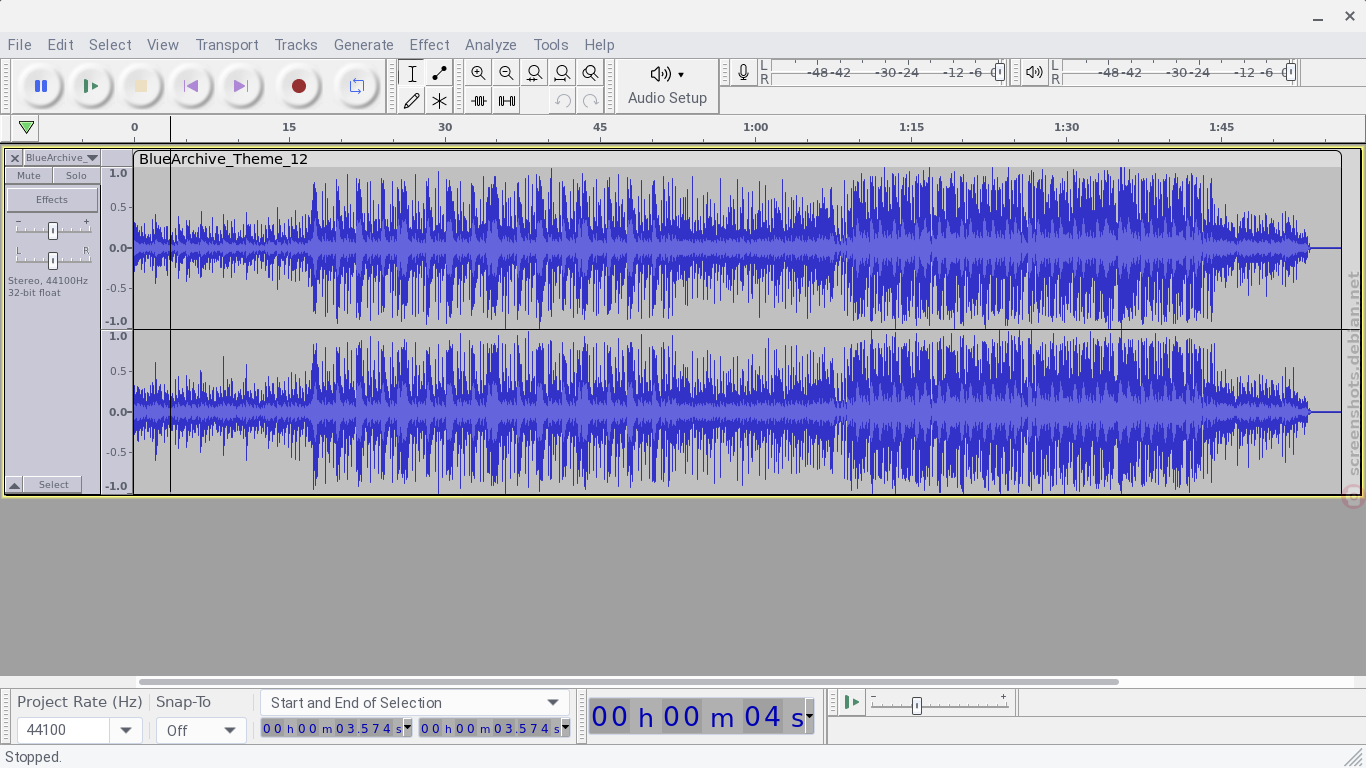Open audio position time format arrow
Image resolution: width=1366 pixels, height=768 pixels.
(809, 717)
